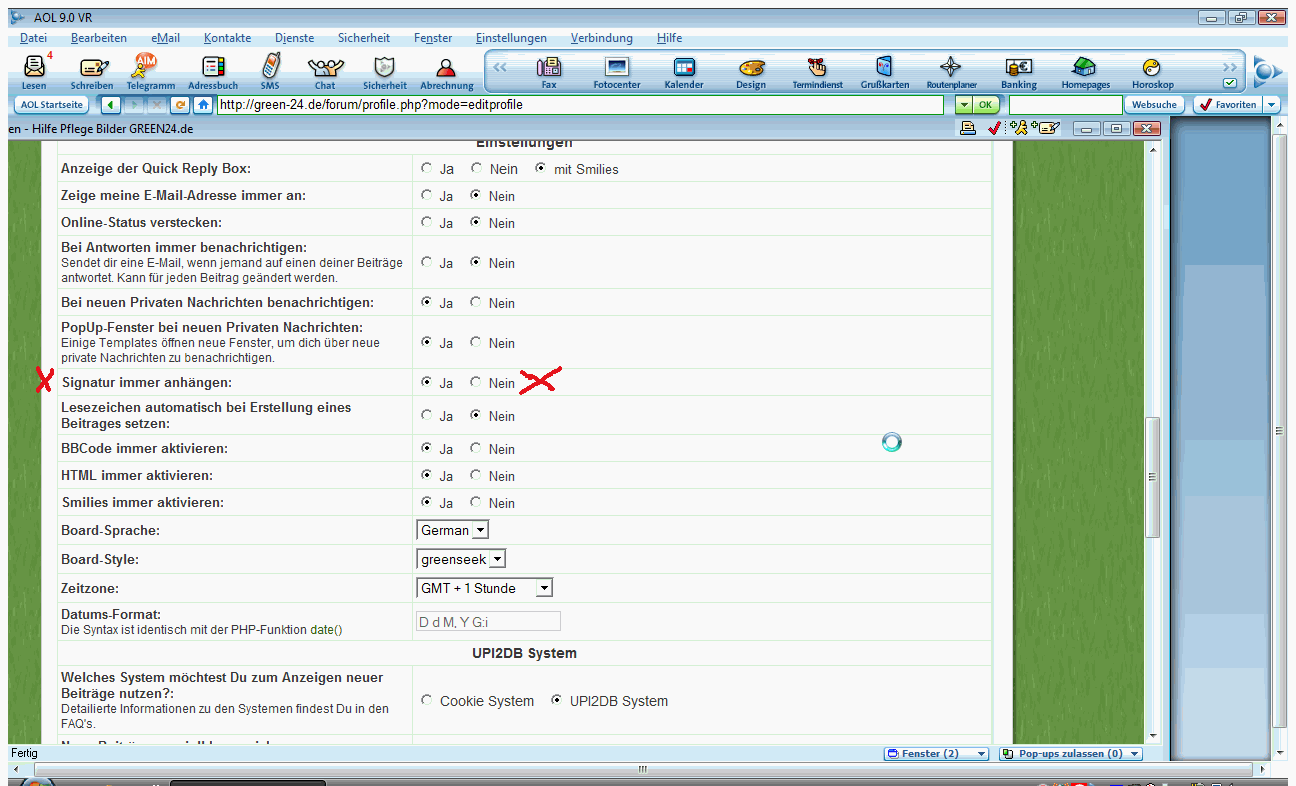Expand the Board-Sprache German dropdown
Image resolution: width=1296 pixels, height=786 pixels.
pyautogui.click(x=480, y=530)
